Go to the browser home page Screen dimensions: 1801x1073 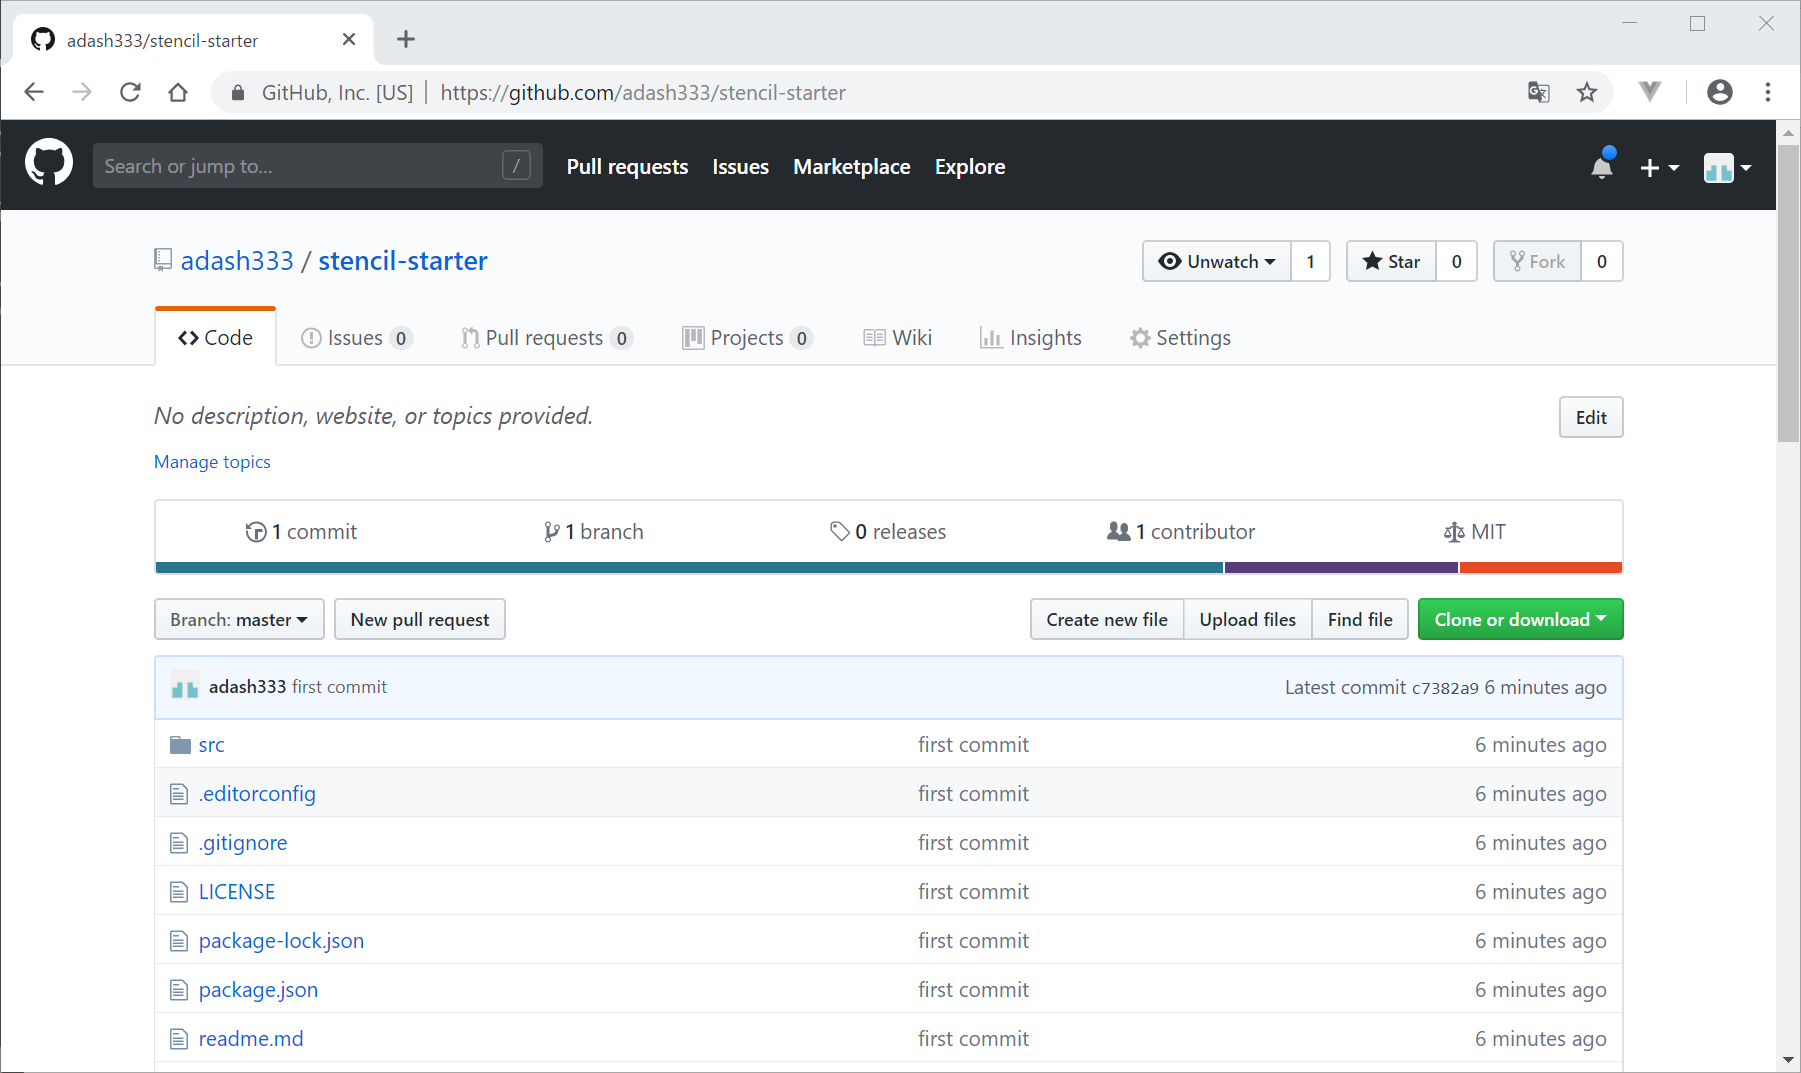pos(178,92)
